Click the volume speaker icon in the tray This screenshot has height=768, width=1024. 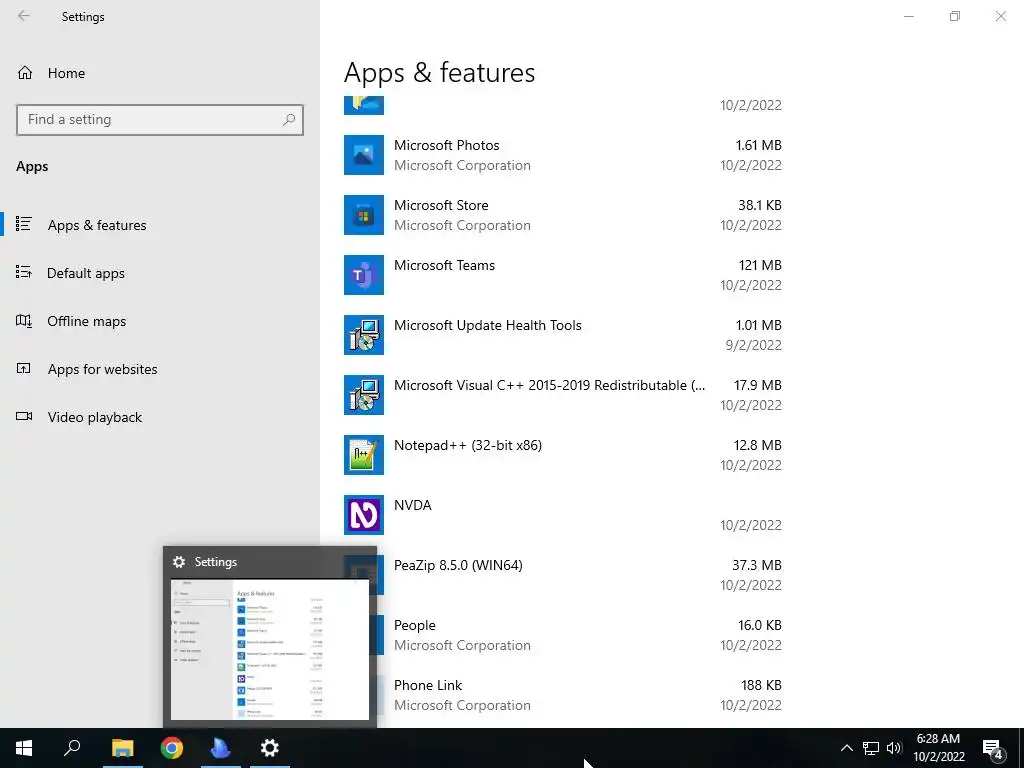tap(894, 748)
